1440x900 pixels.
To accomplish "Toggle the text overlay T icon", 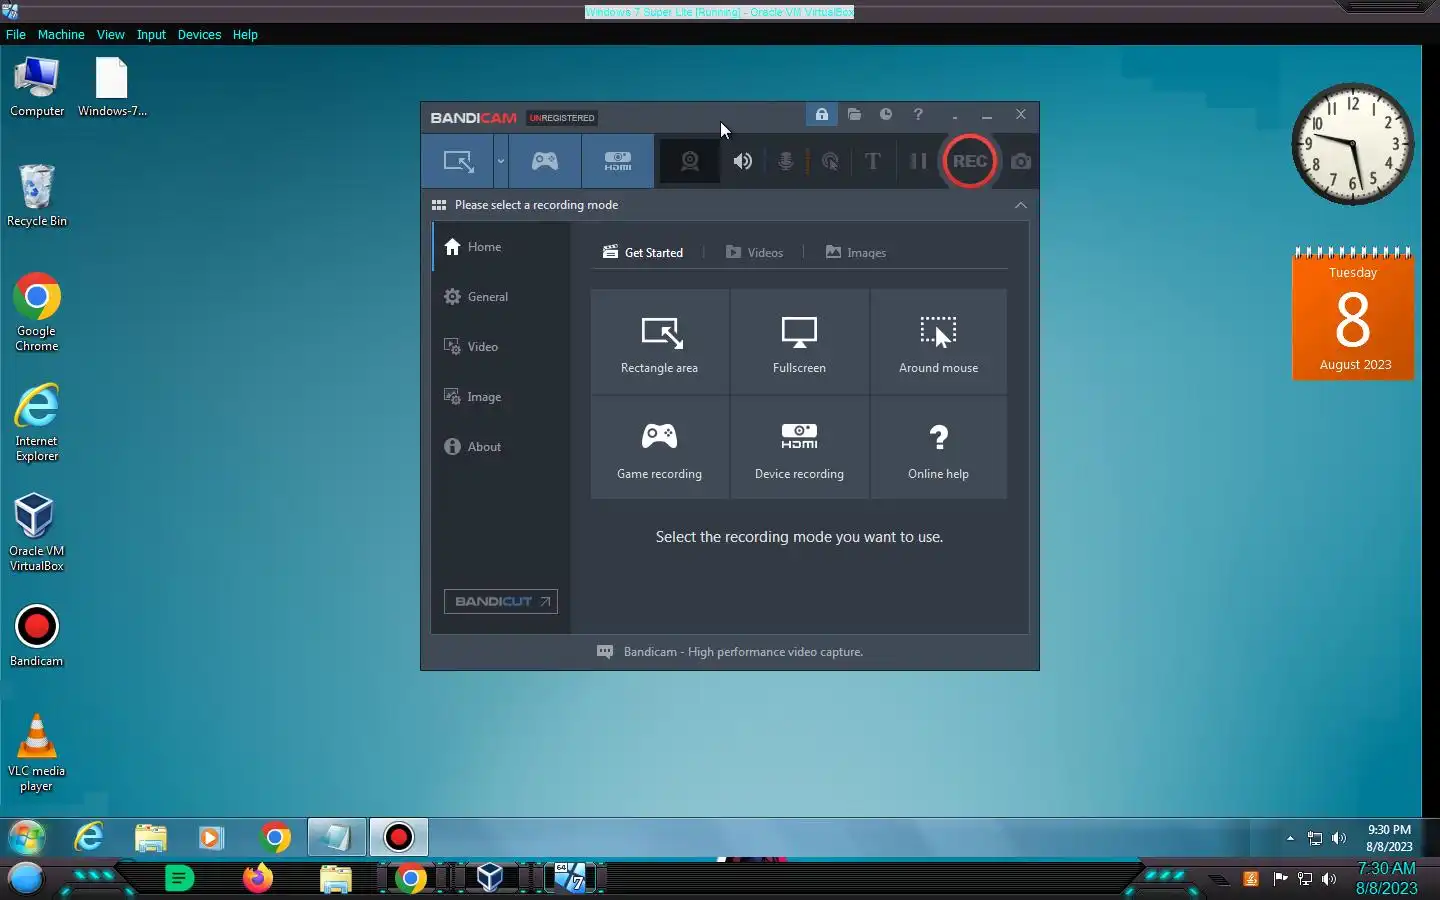I will coord(873,161).
